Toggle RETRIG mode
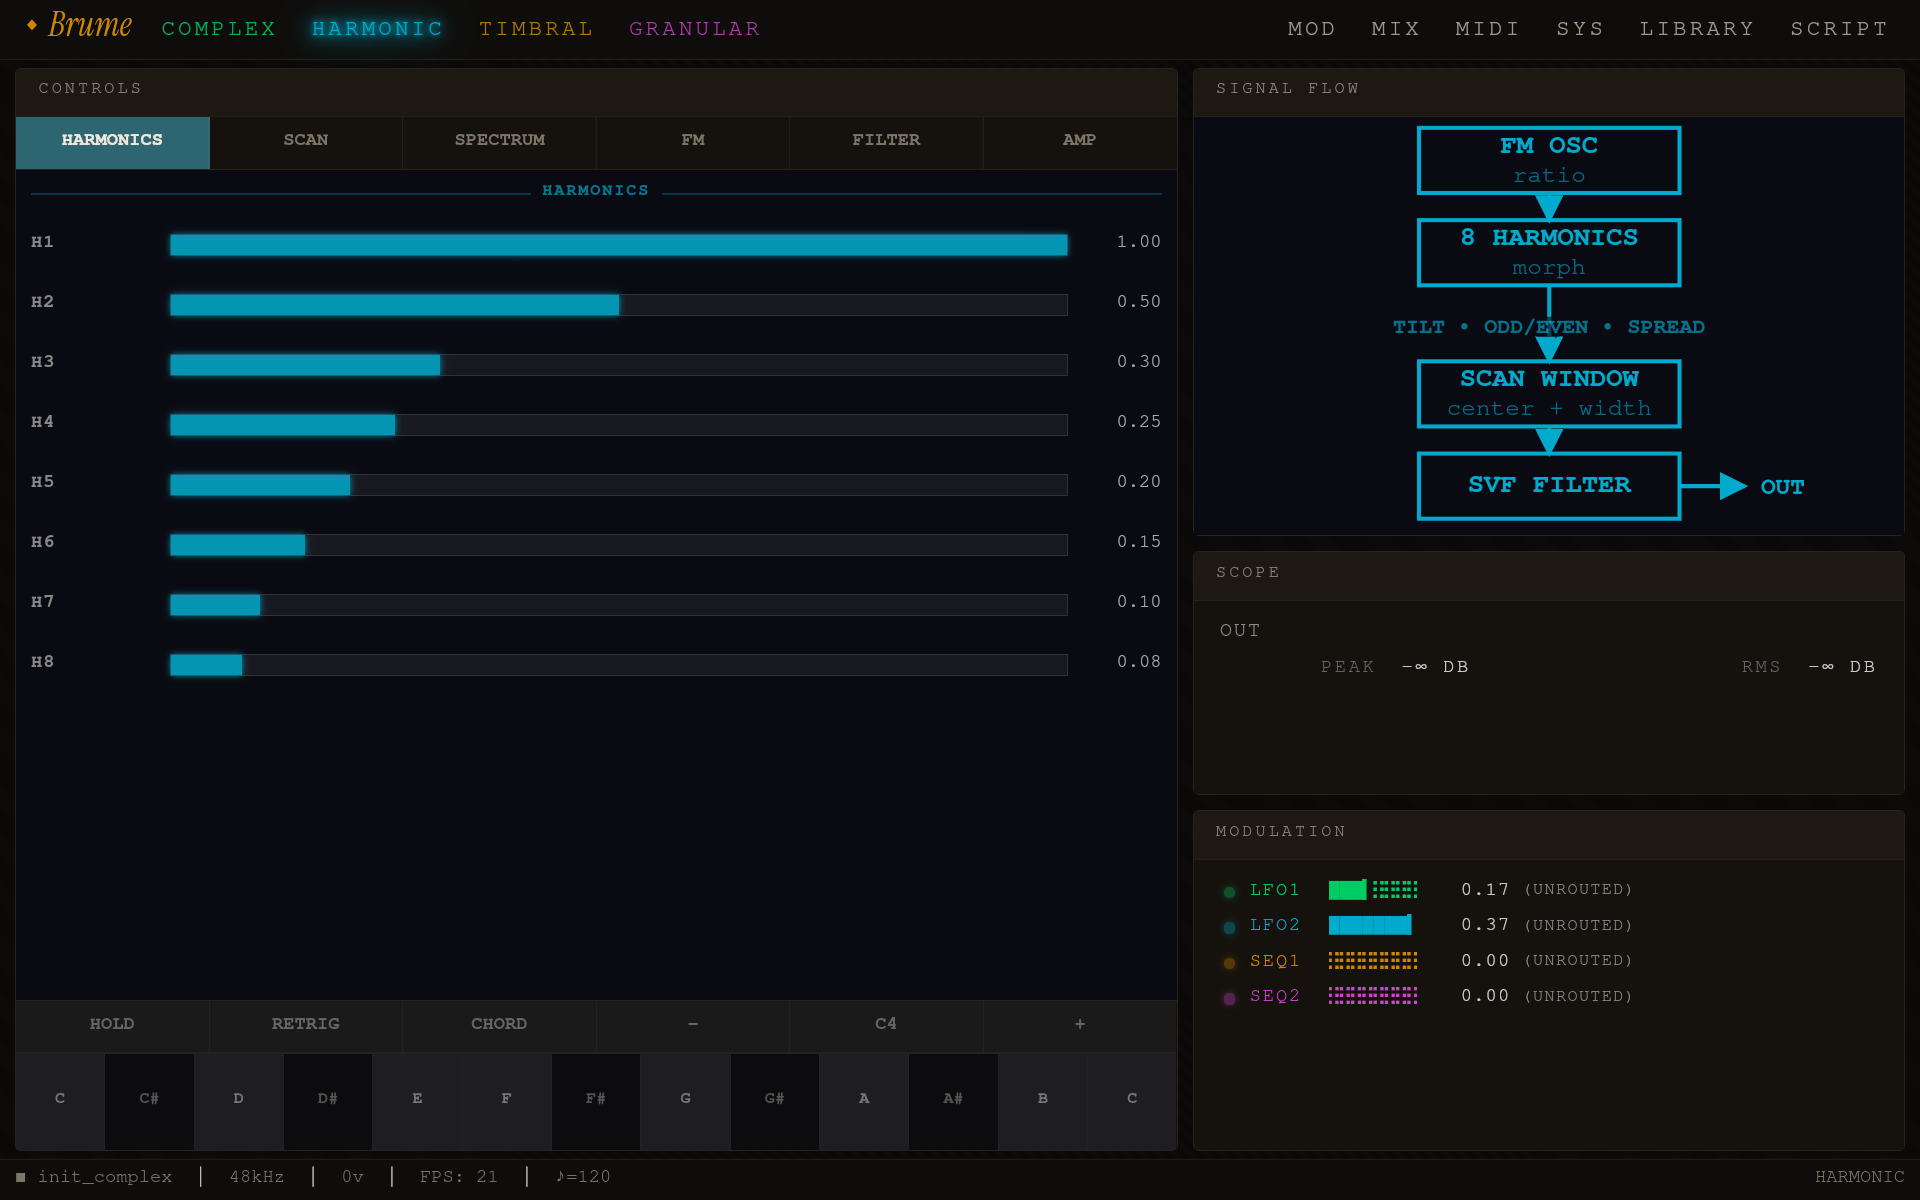 (305, 1024)
